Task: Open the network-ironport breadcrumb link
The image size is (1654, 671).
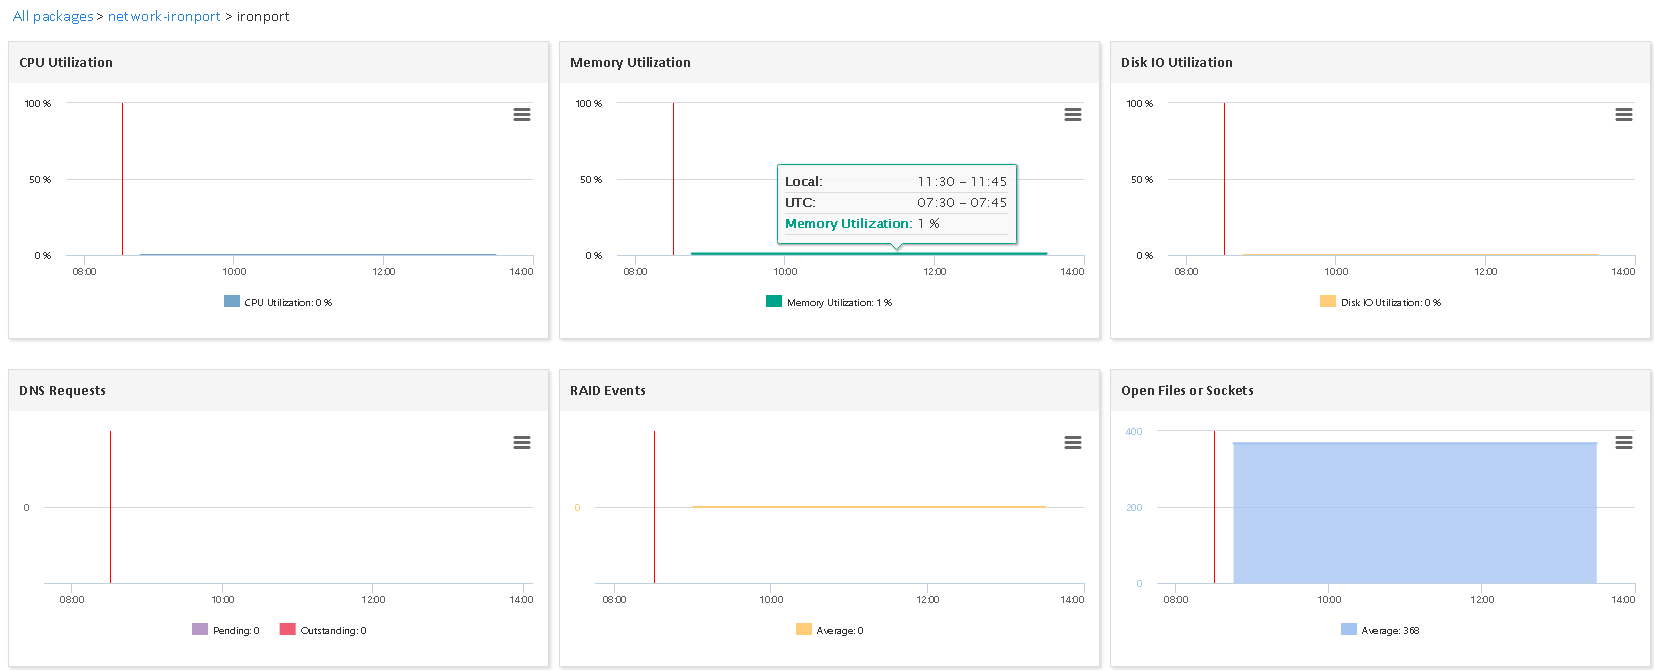Action: 164,17
